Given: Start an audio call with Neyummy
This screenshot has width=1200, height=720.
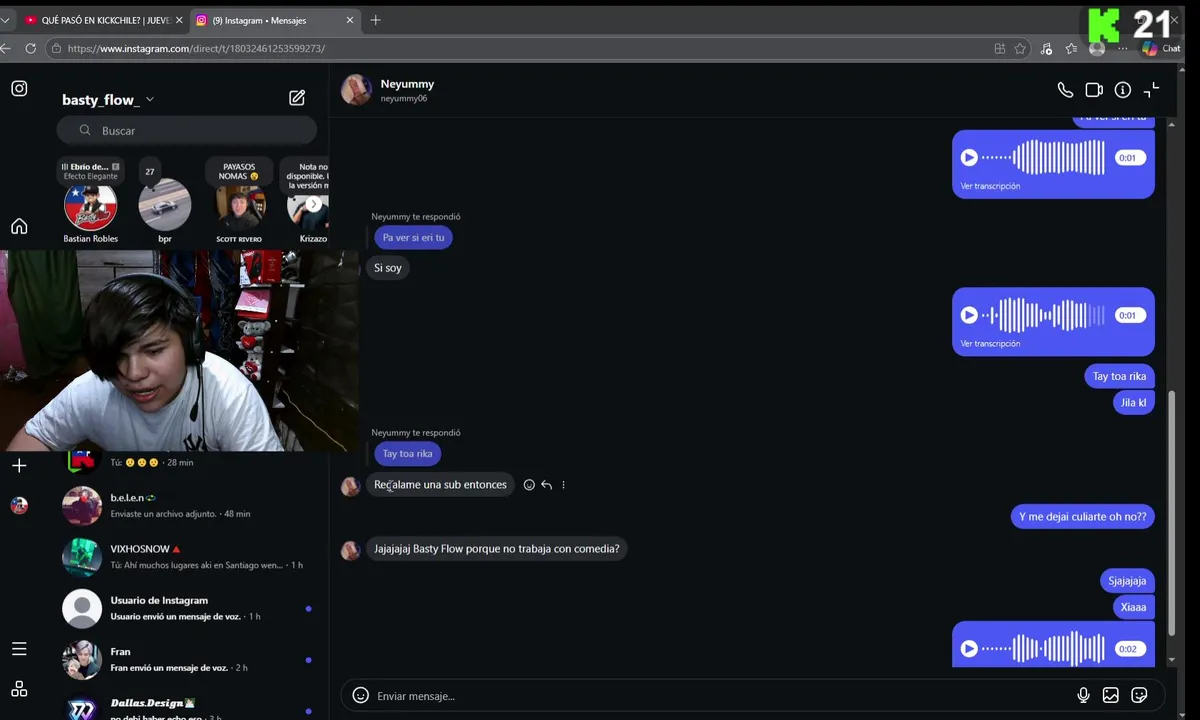Looking at the screenshot, I should pos(1065,90).
